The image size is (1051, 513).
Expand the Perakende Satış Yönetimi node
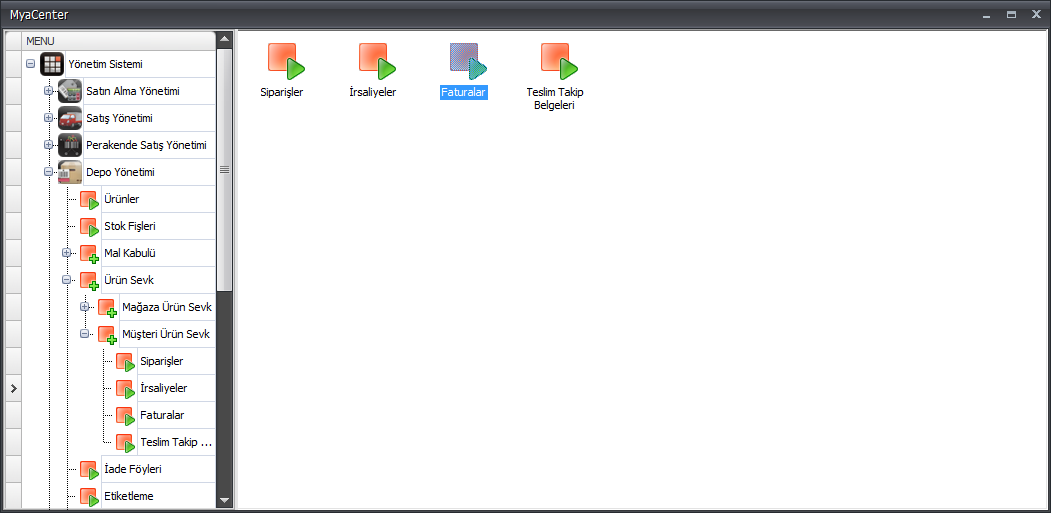[x=48, y=145]
